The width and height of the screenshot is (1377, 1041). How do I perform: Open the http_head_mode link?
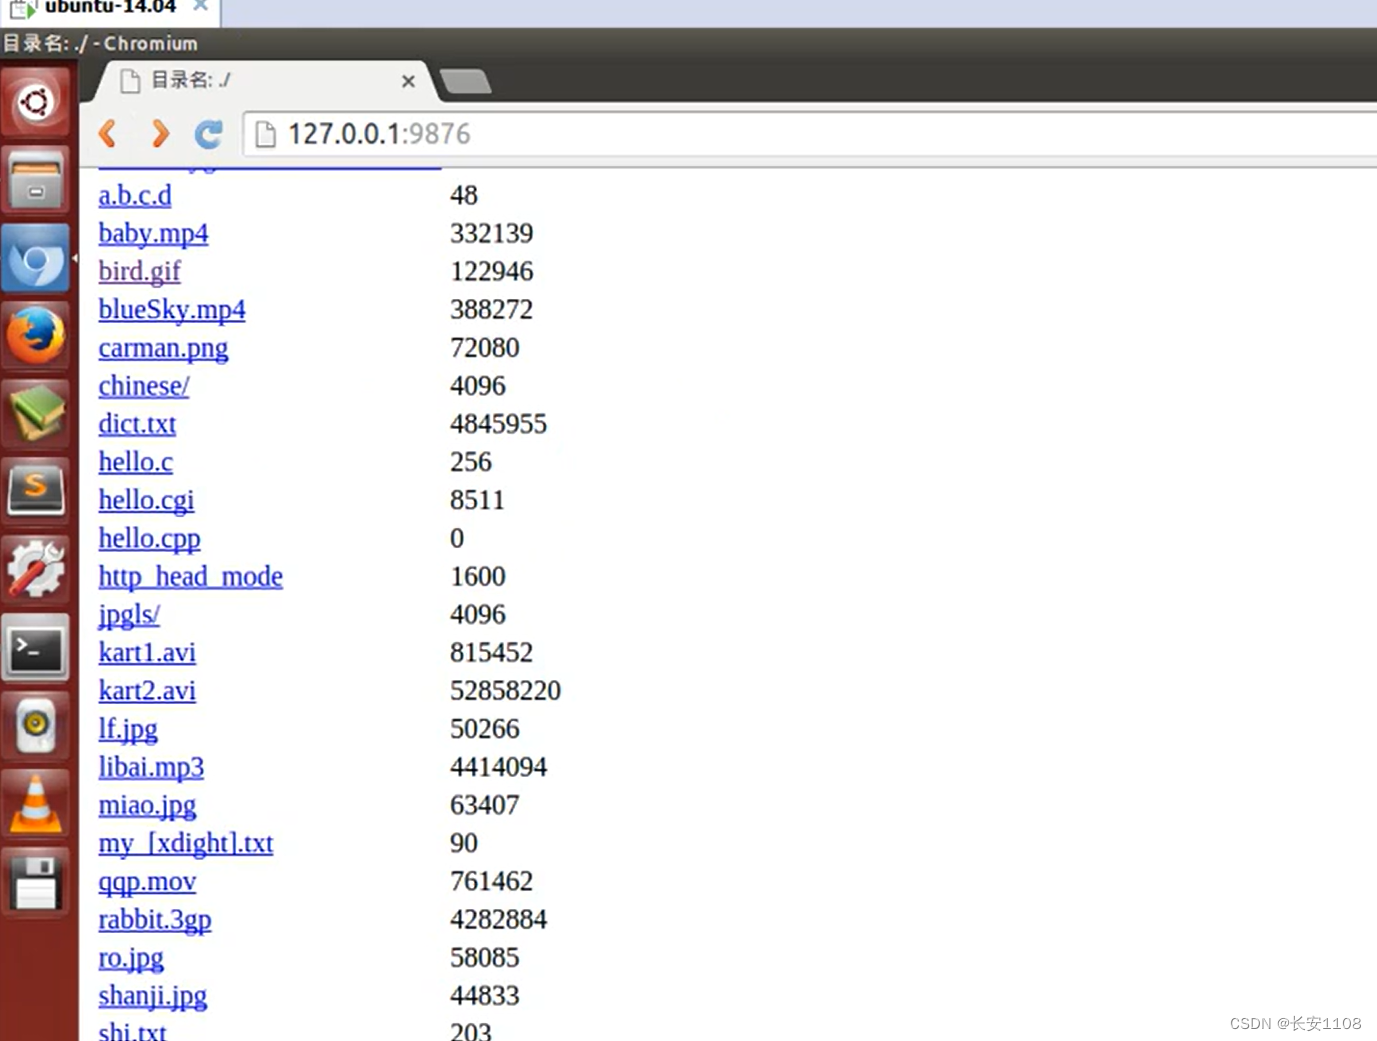(x=190, y=576)
